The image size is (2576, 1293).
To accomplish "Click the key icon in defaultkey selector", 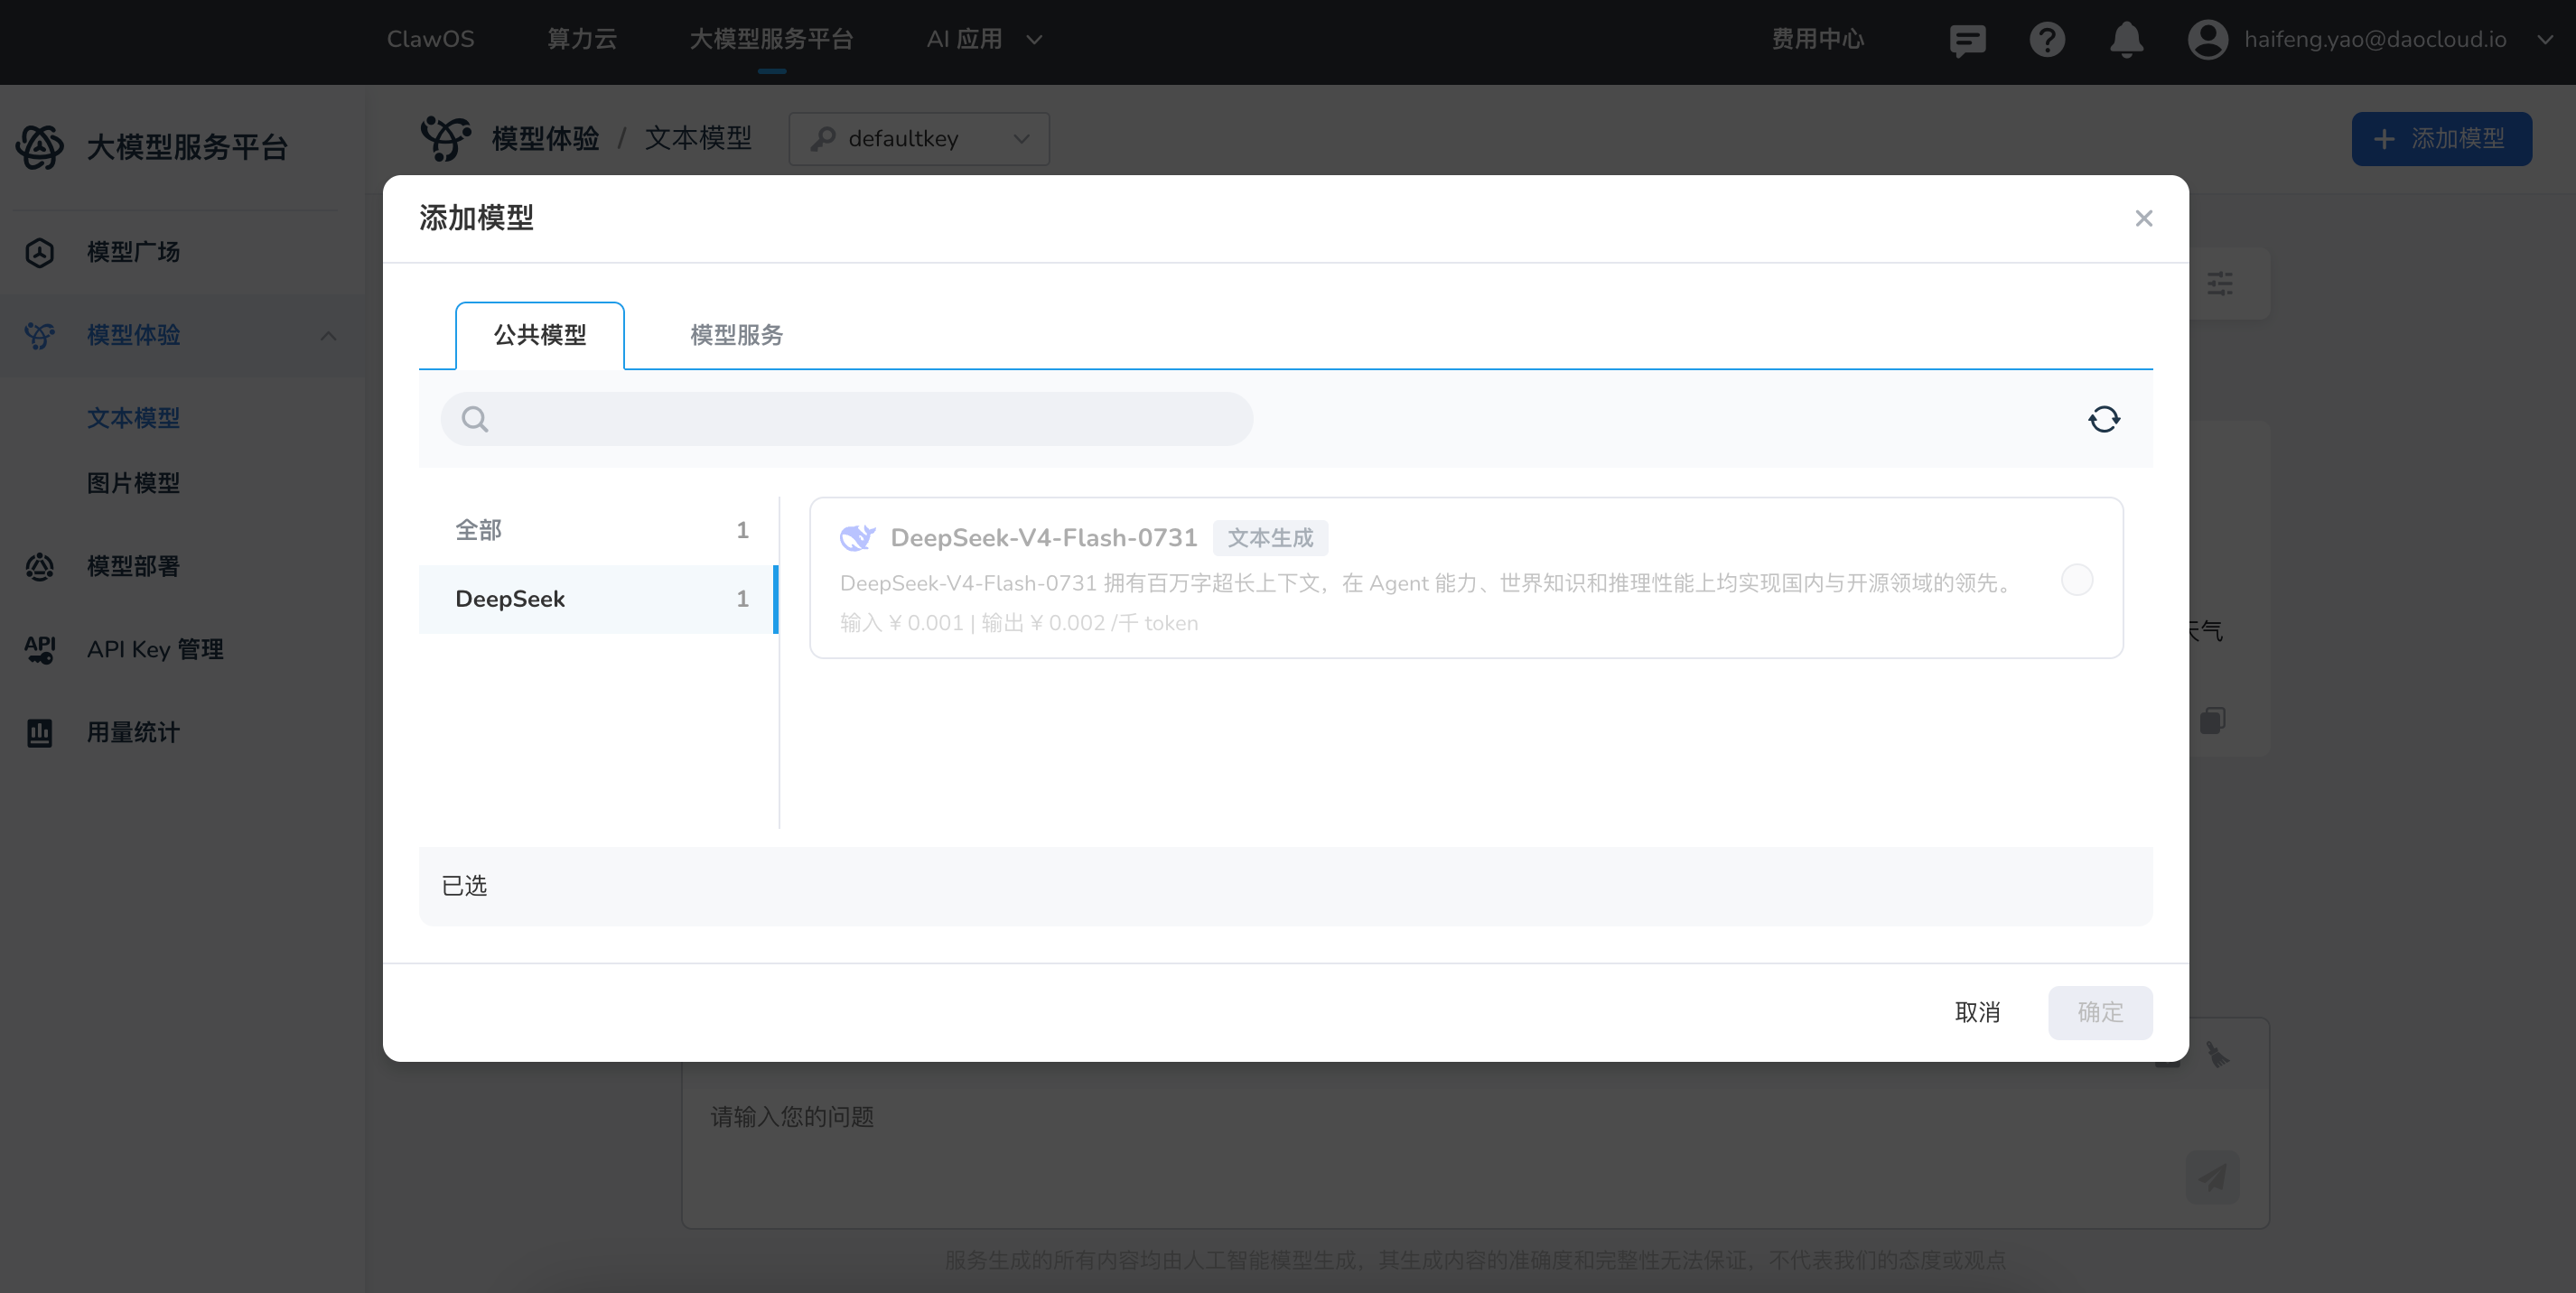I will point(823,138).
